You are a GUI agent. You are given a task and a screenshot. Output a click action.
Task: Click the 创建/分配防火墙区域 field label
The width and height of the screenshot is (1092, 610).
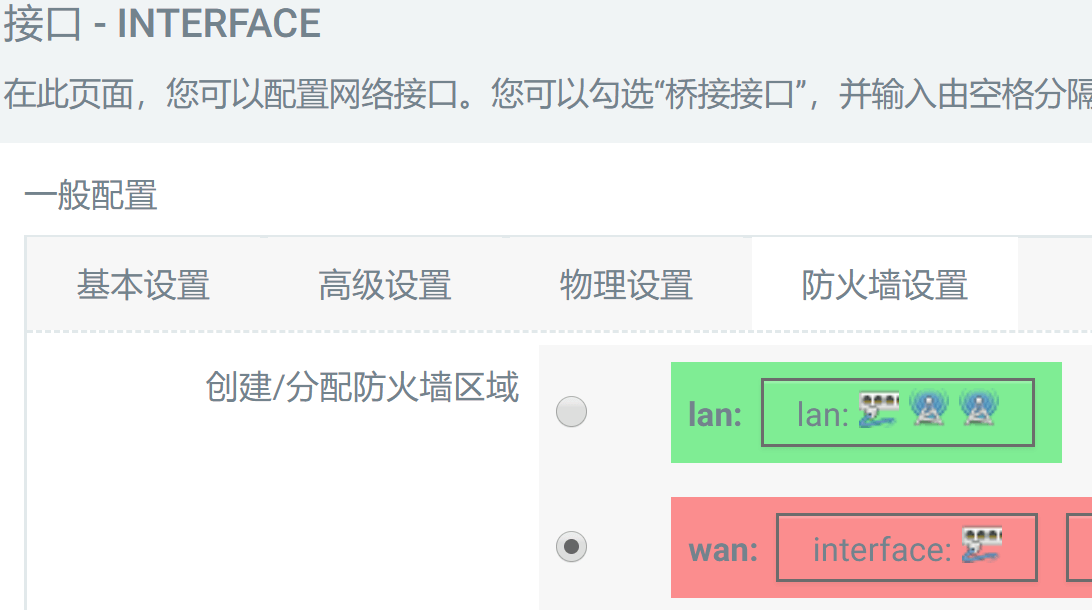[362, 387]
